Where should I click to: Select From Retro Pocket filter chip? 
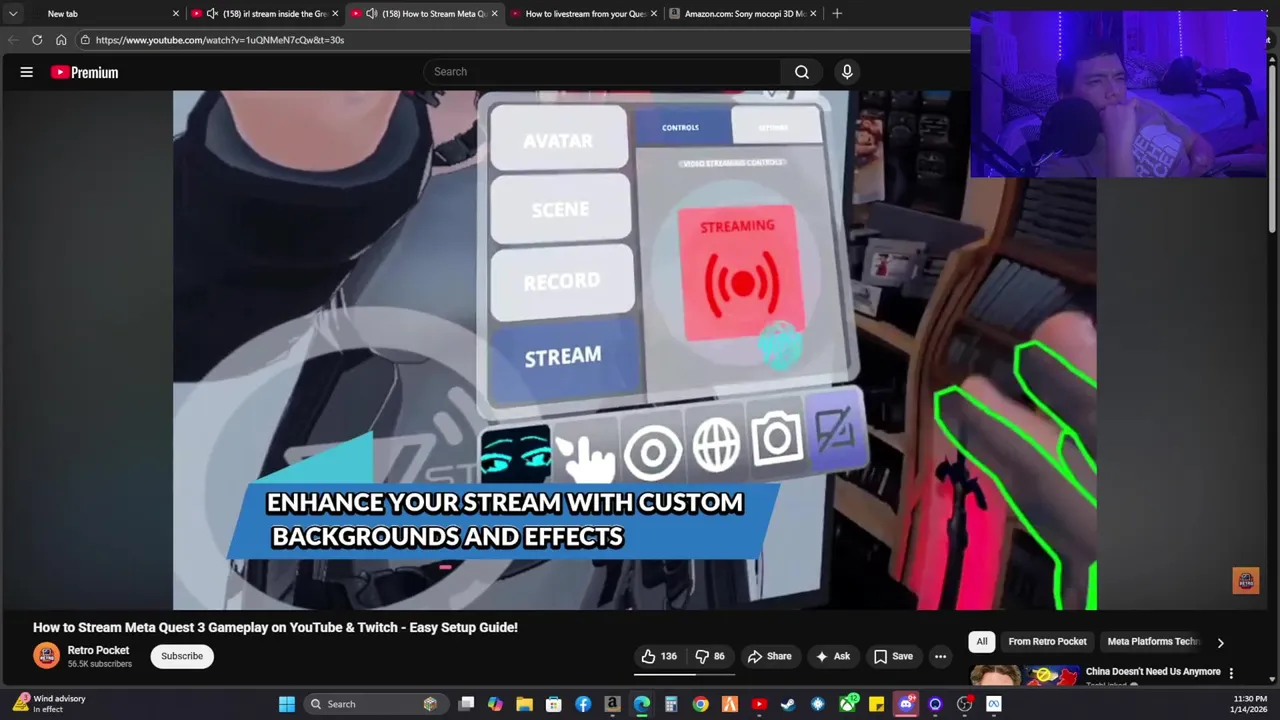1047,642
